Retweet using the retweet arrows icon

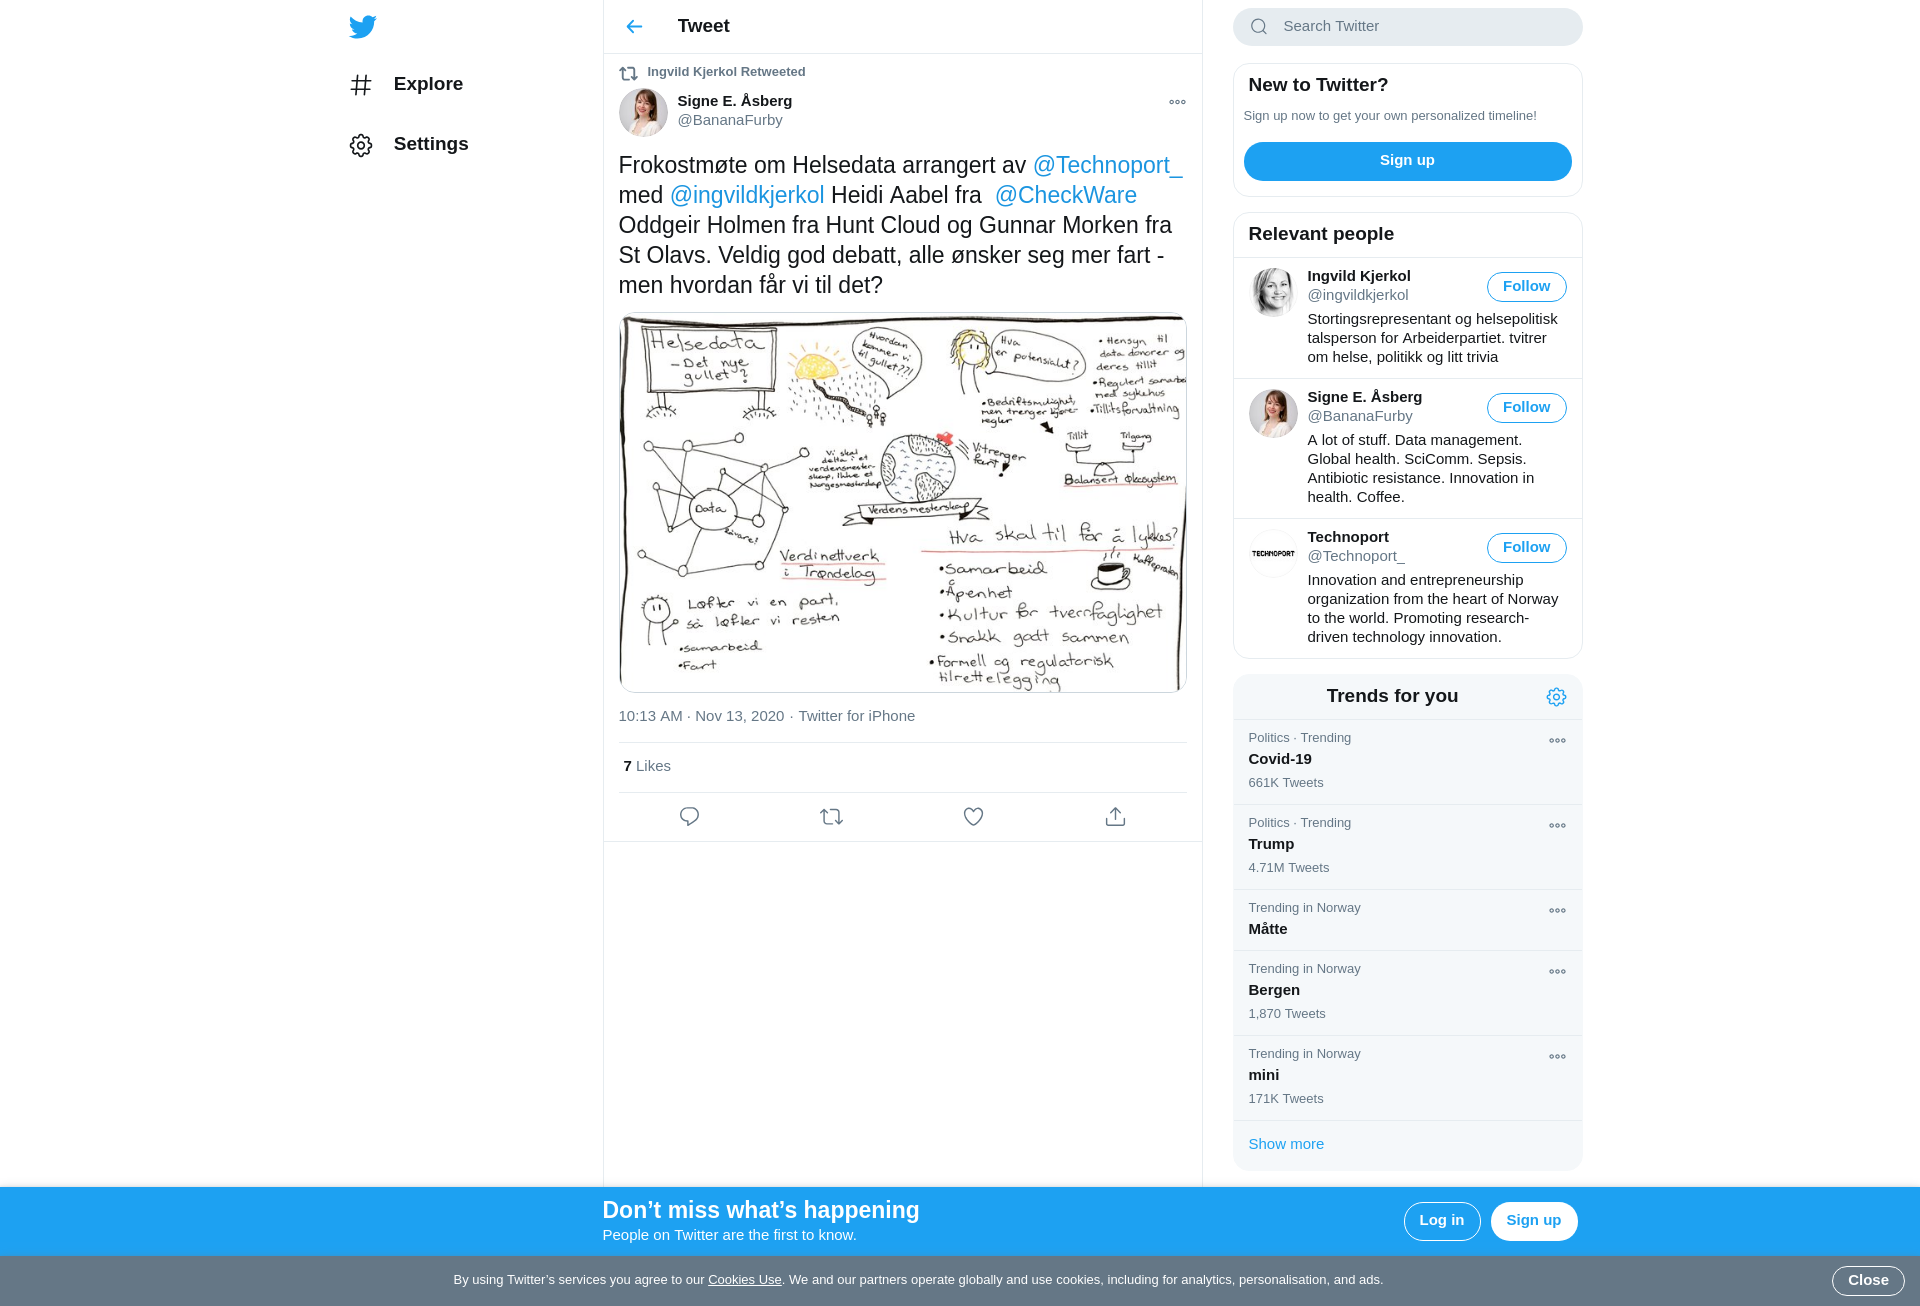[x=831, y=817]
